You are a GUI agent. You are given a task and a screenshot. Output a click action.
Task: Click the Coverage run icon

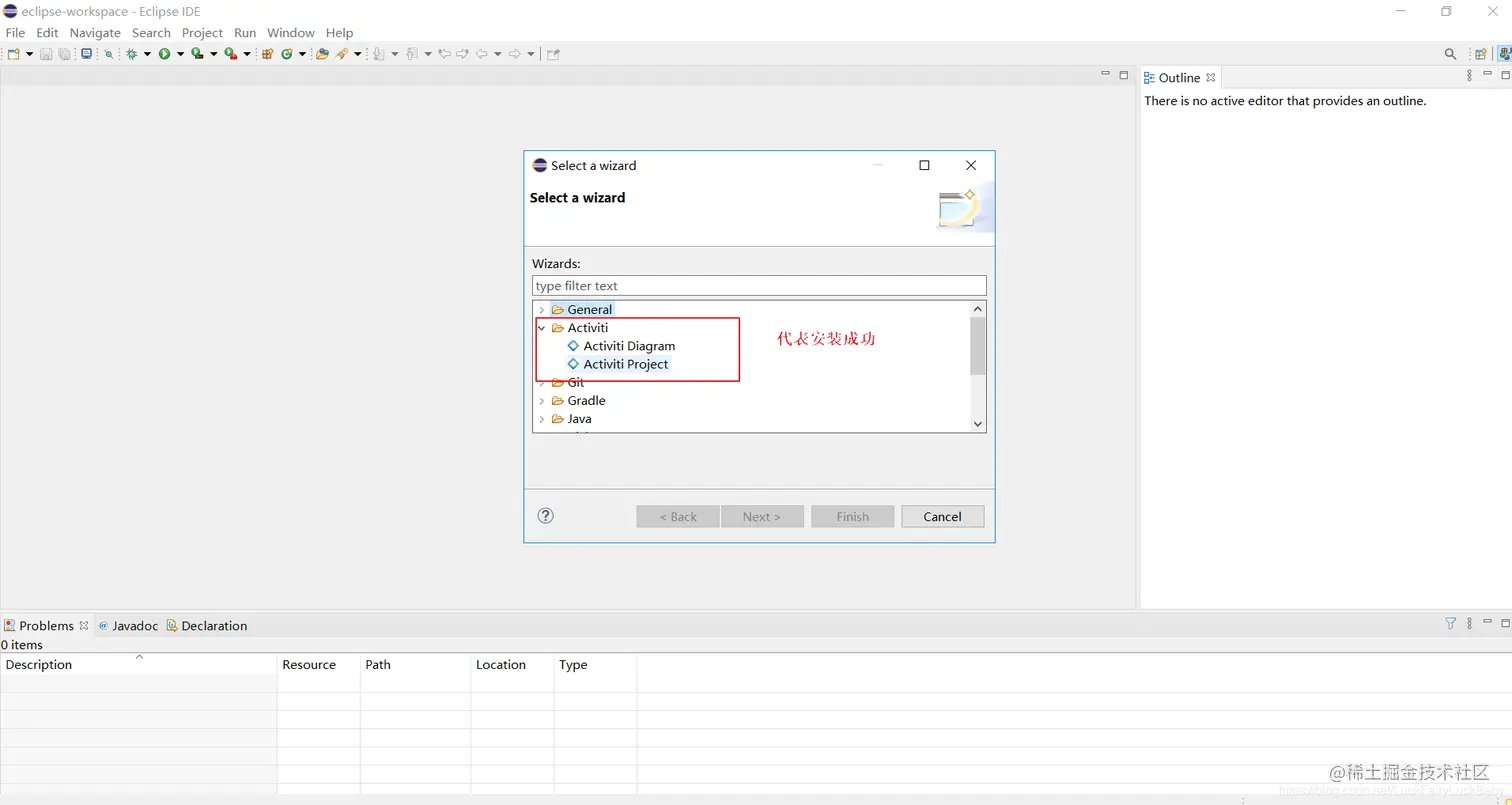197,54
